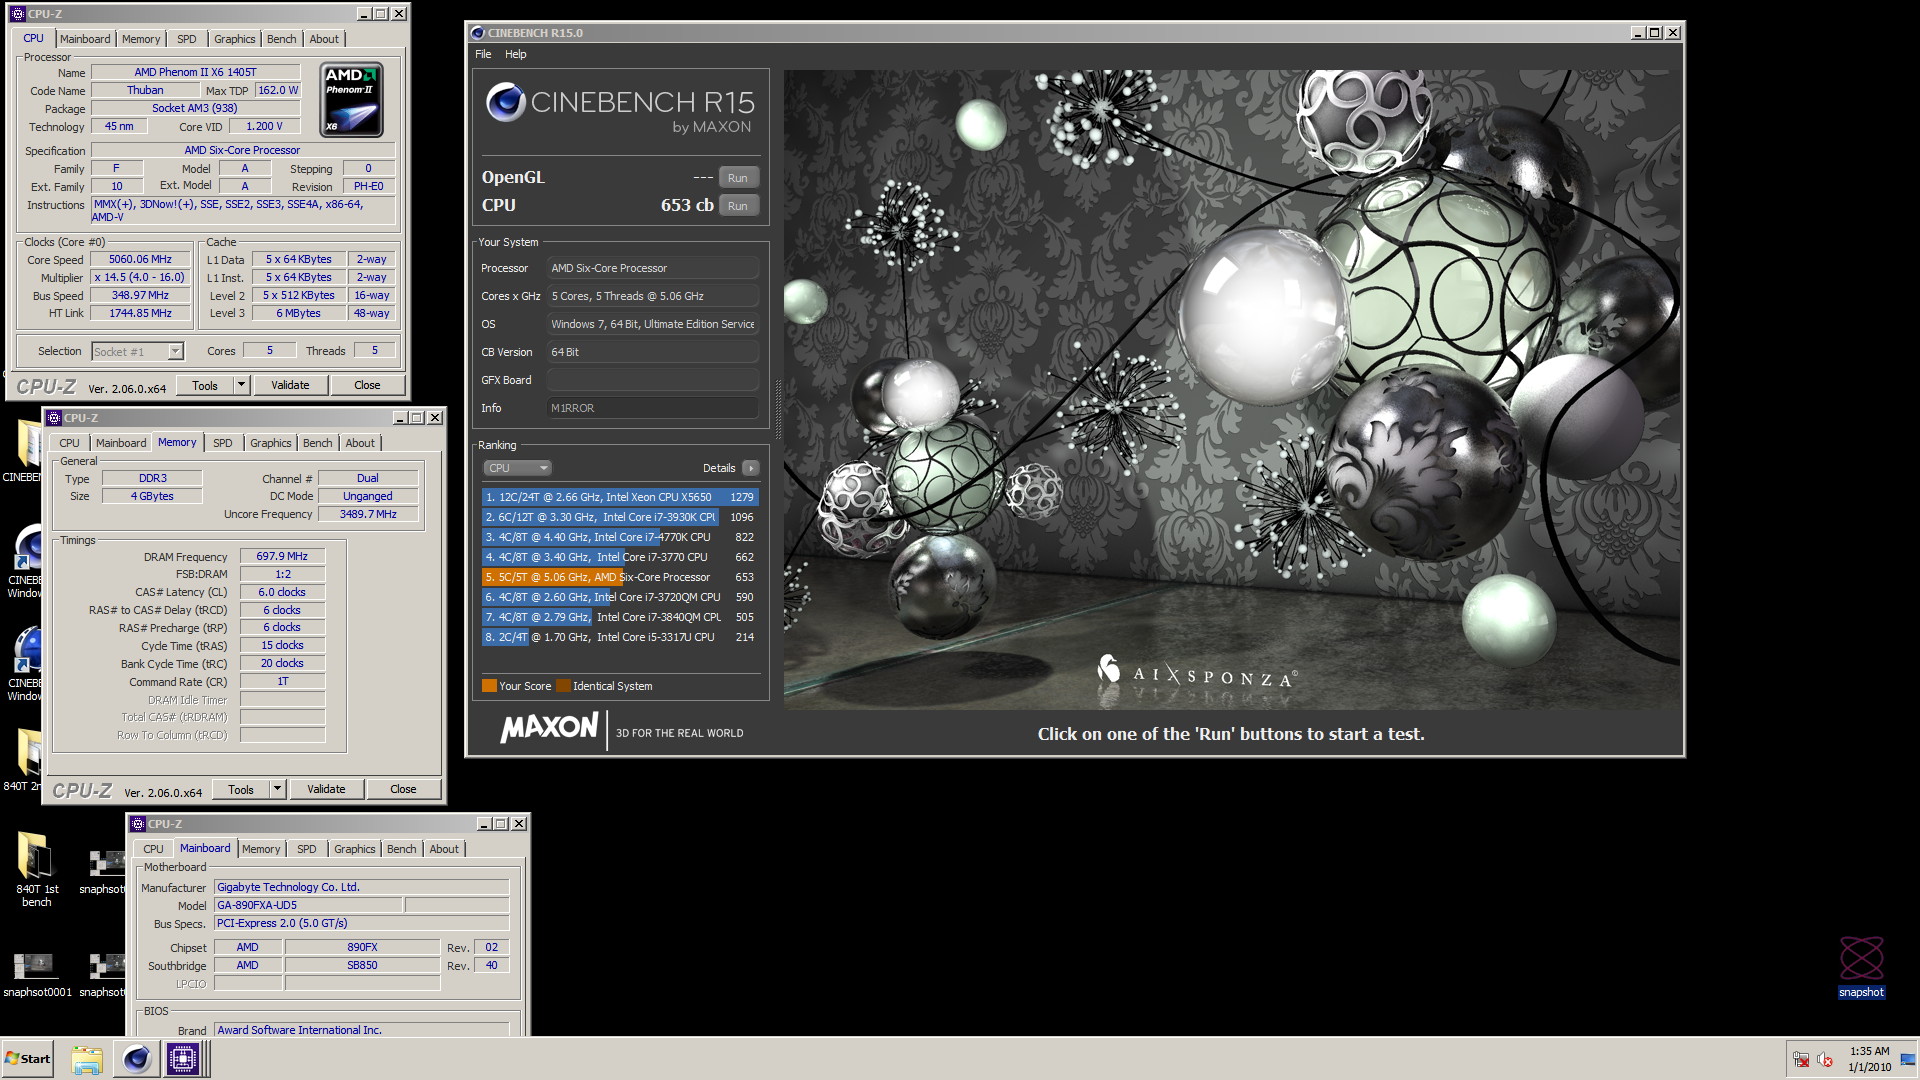Open the Tools dropdown arrow in top CPU-Z

(x=241, y=385)
